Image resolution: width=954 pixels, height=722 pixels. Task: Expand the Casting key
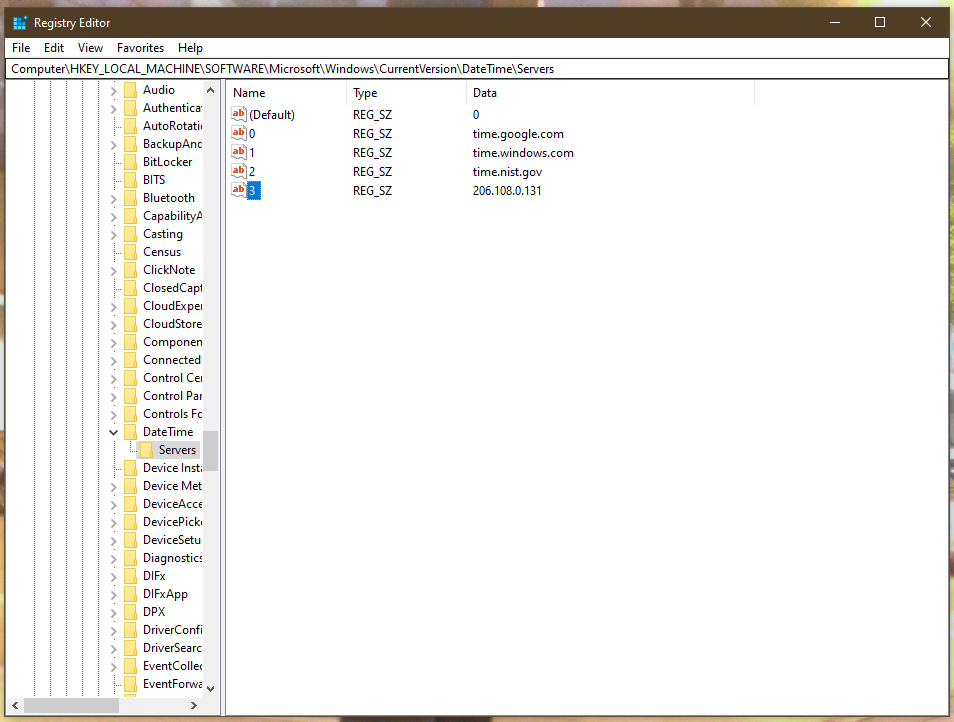[114, 233]
